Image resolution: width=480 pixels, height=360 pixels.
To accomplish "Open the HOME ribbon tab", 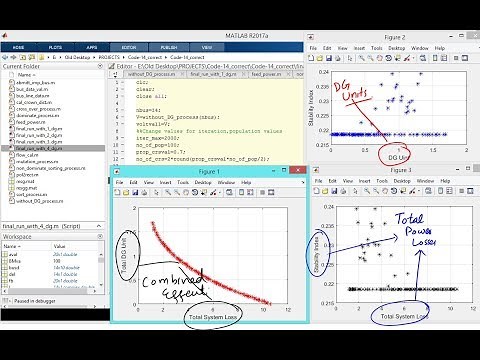I will (18, 47).
